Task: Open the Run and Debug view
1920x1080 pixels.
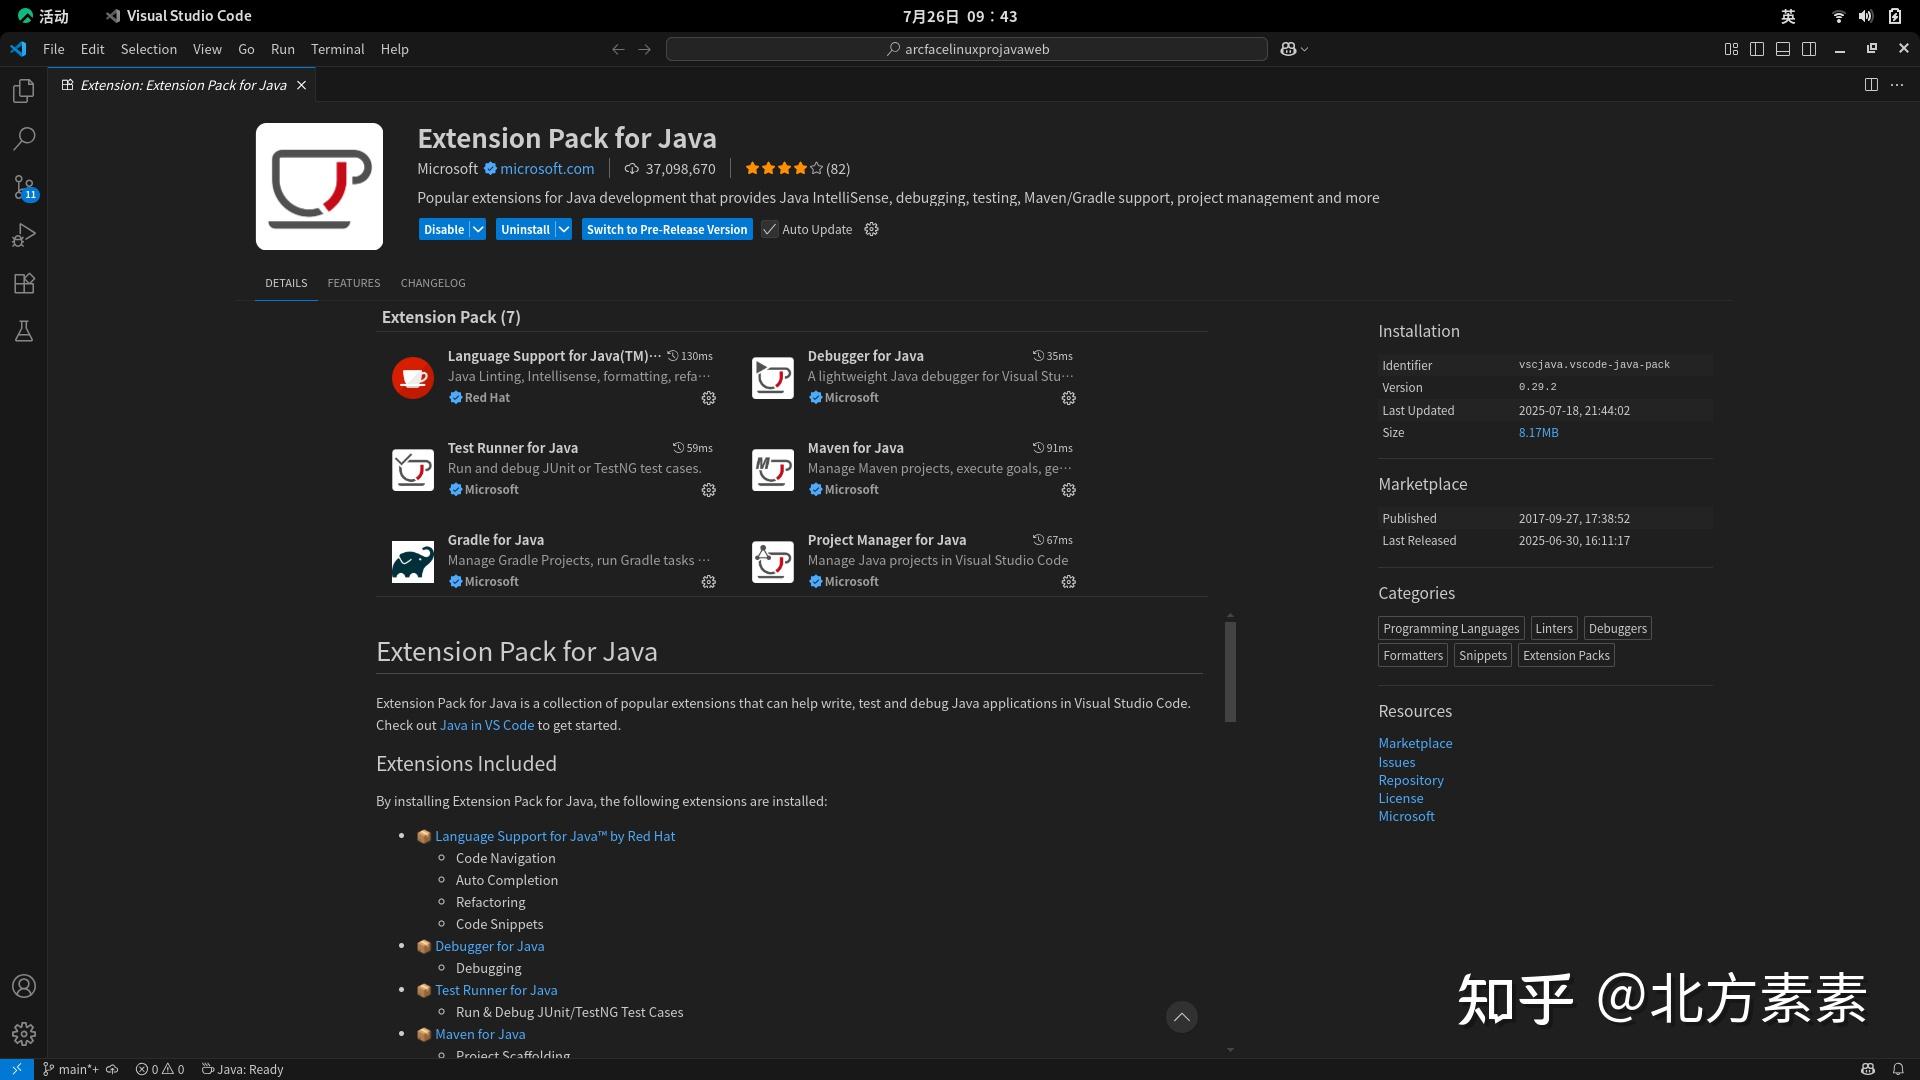Action: pos(23,235)
